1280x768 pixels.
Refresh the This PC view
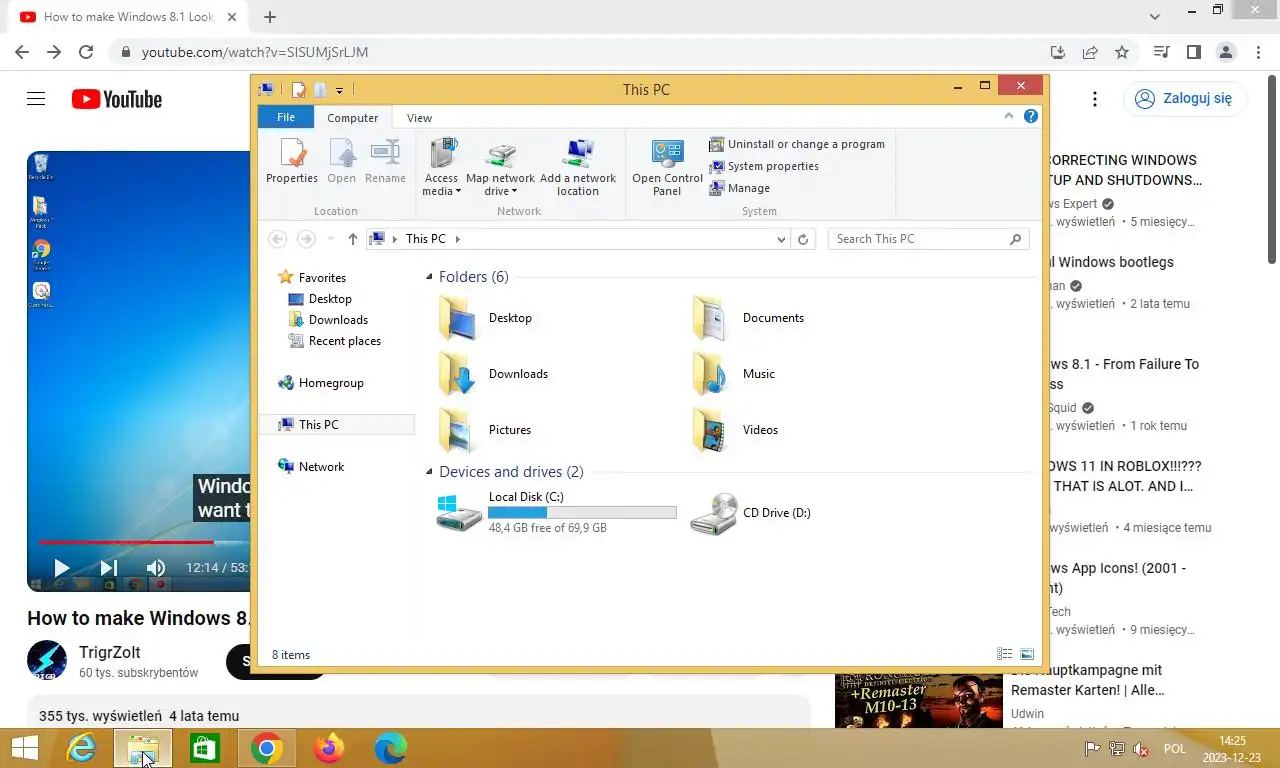(803, 239)
